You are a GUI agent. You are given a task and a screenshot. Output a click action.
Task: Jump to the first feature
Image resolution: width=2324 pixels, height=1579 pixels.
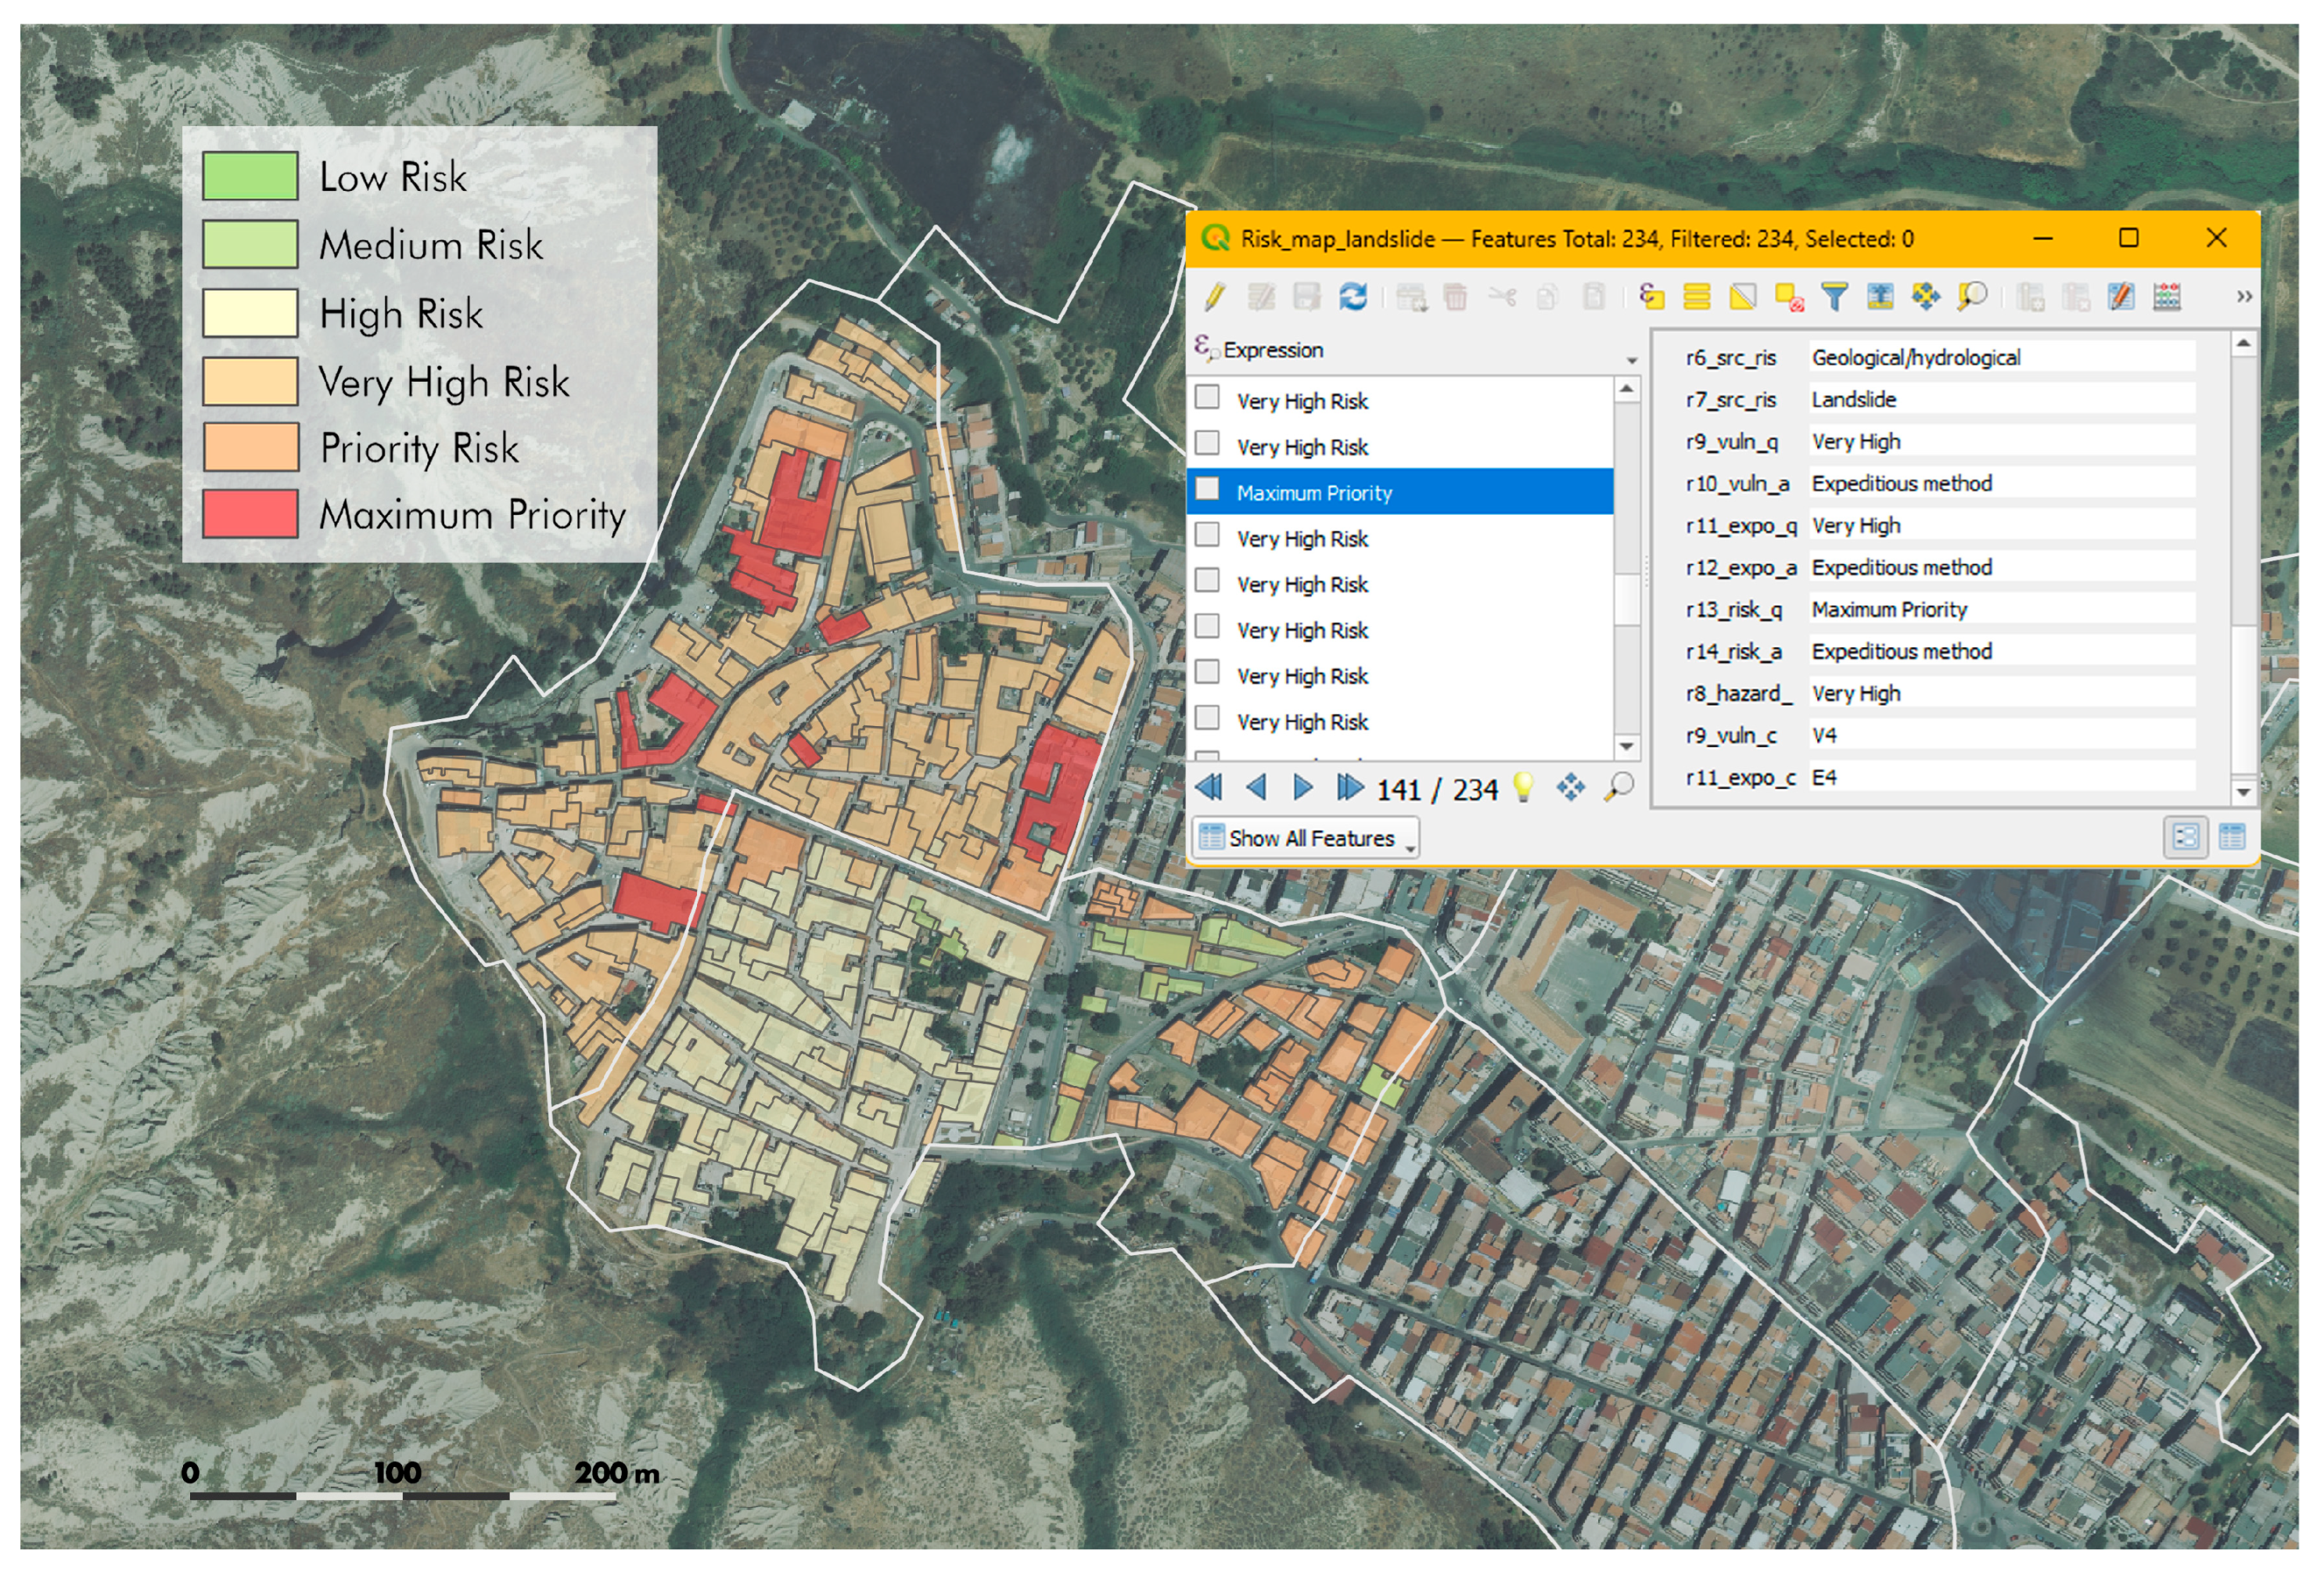coord(1209,788)
